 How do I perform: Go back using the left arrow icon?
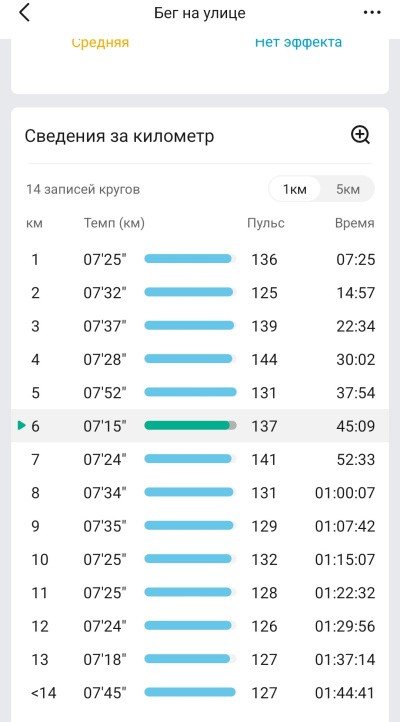24,13
